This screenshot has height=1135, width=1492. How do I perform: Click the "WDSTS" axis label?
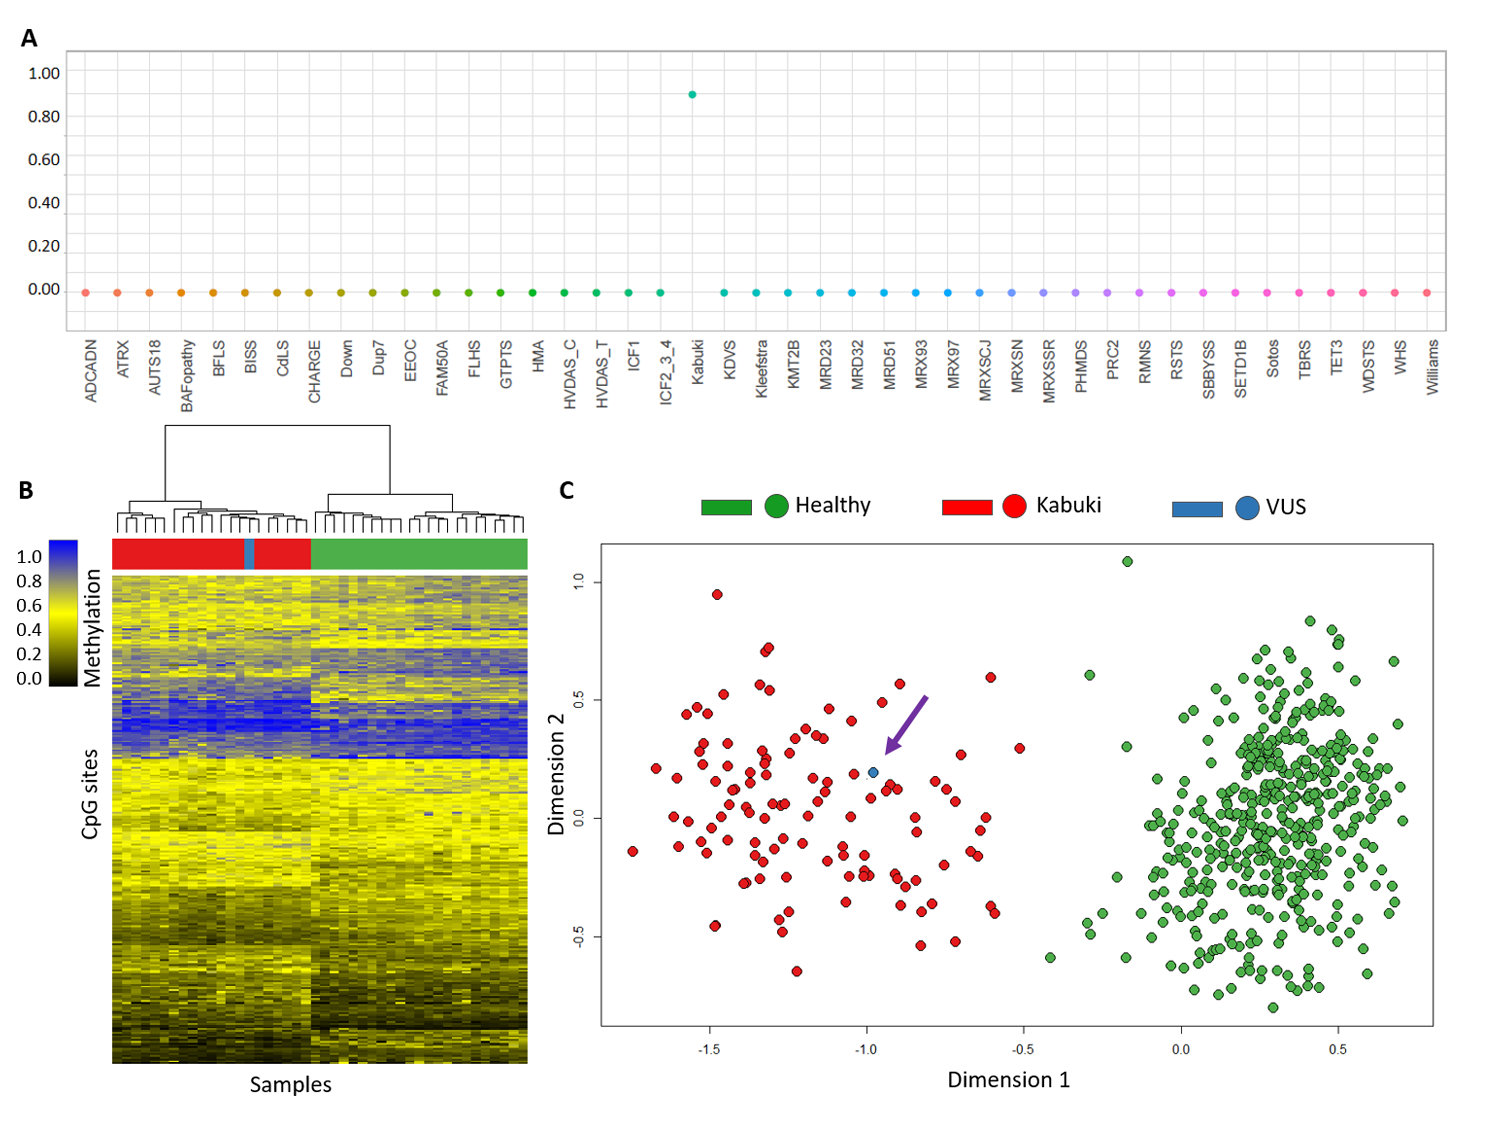click(1369, 366)
